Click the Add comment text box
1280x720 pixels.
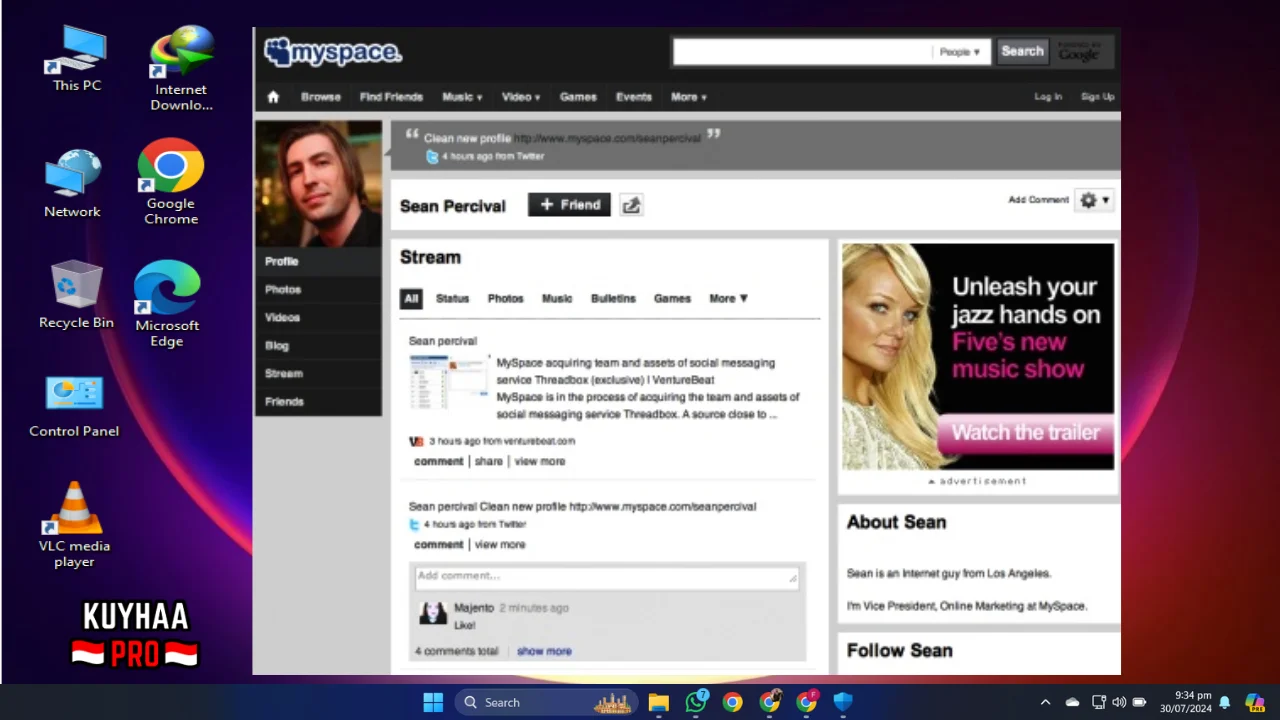pos(605,577)
